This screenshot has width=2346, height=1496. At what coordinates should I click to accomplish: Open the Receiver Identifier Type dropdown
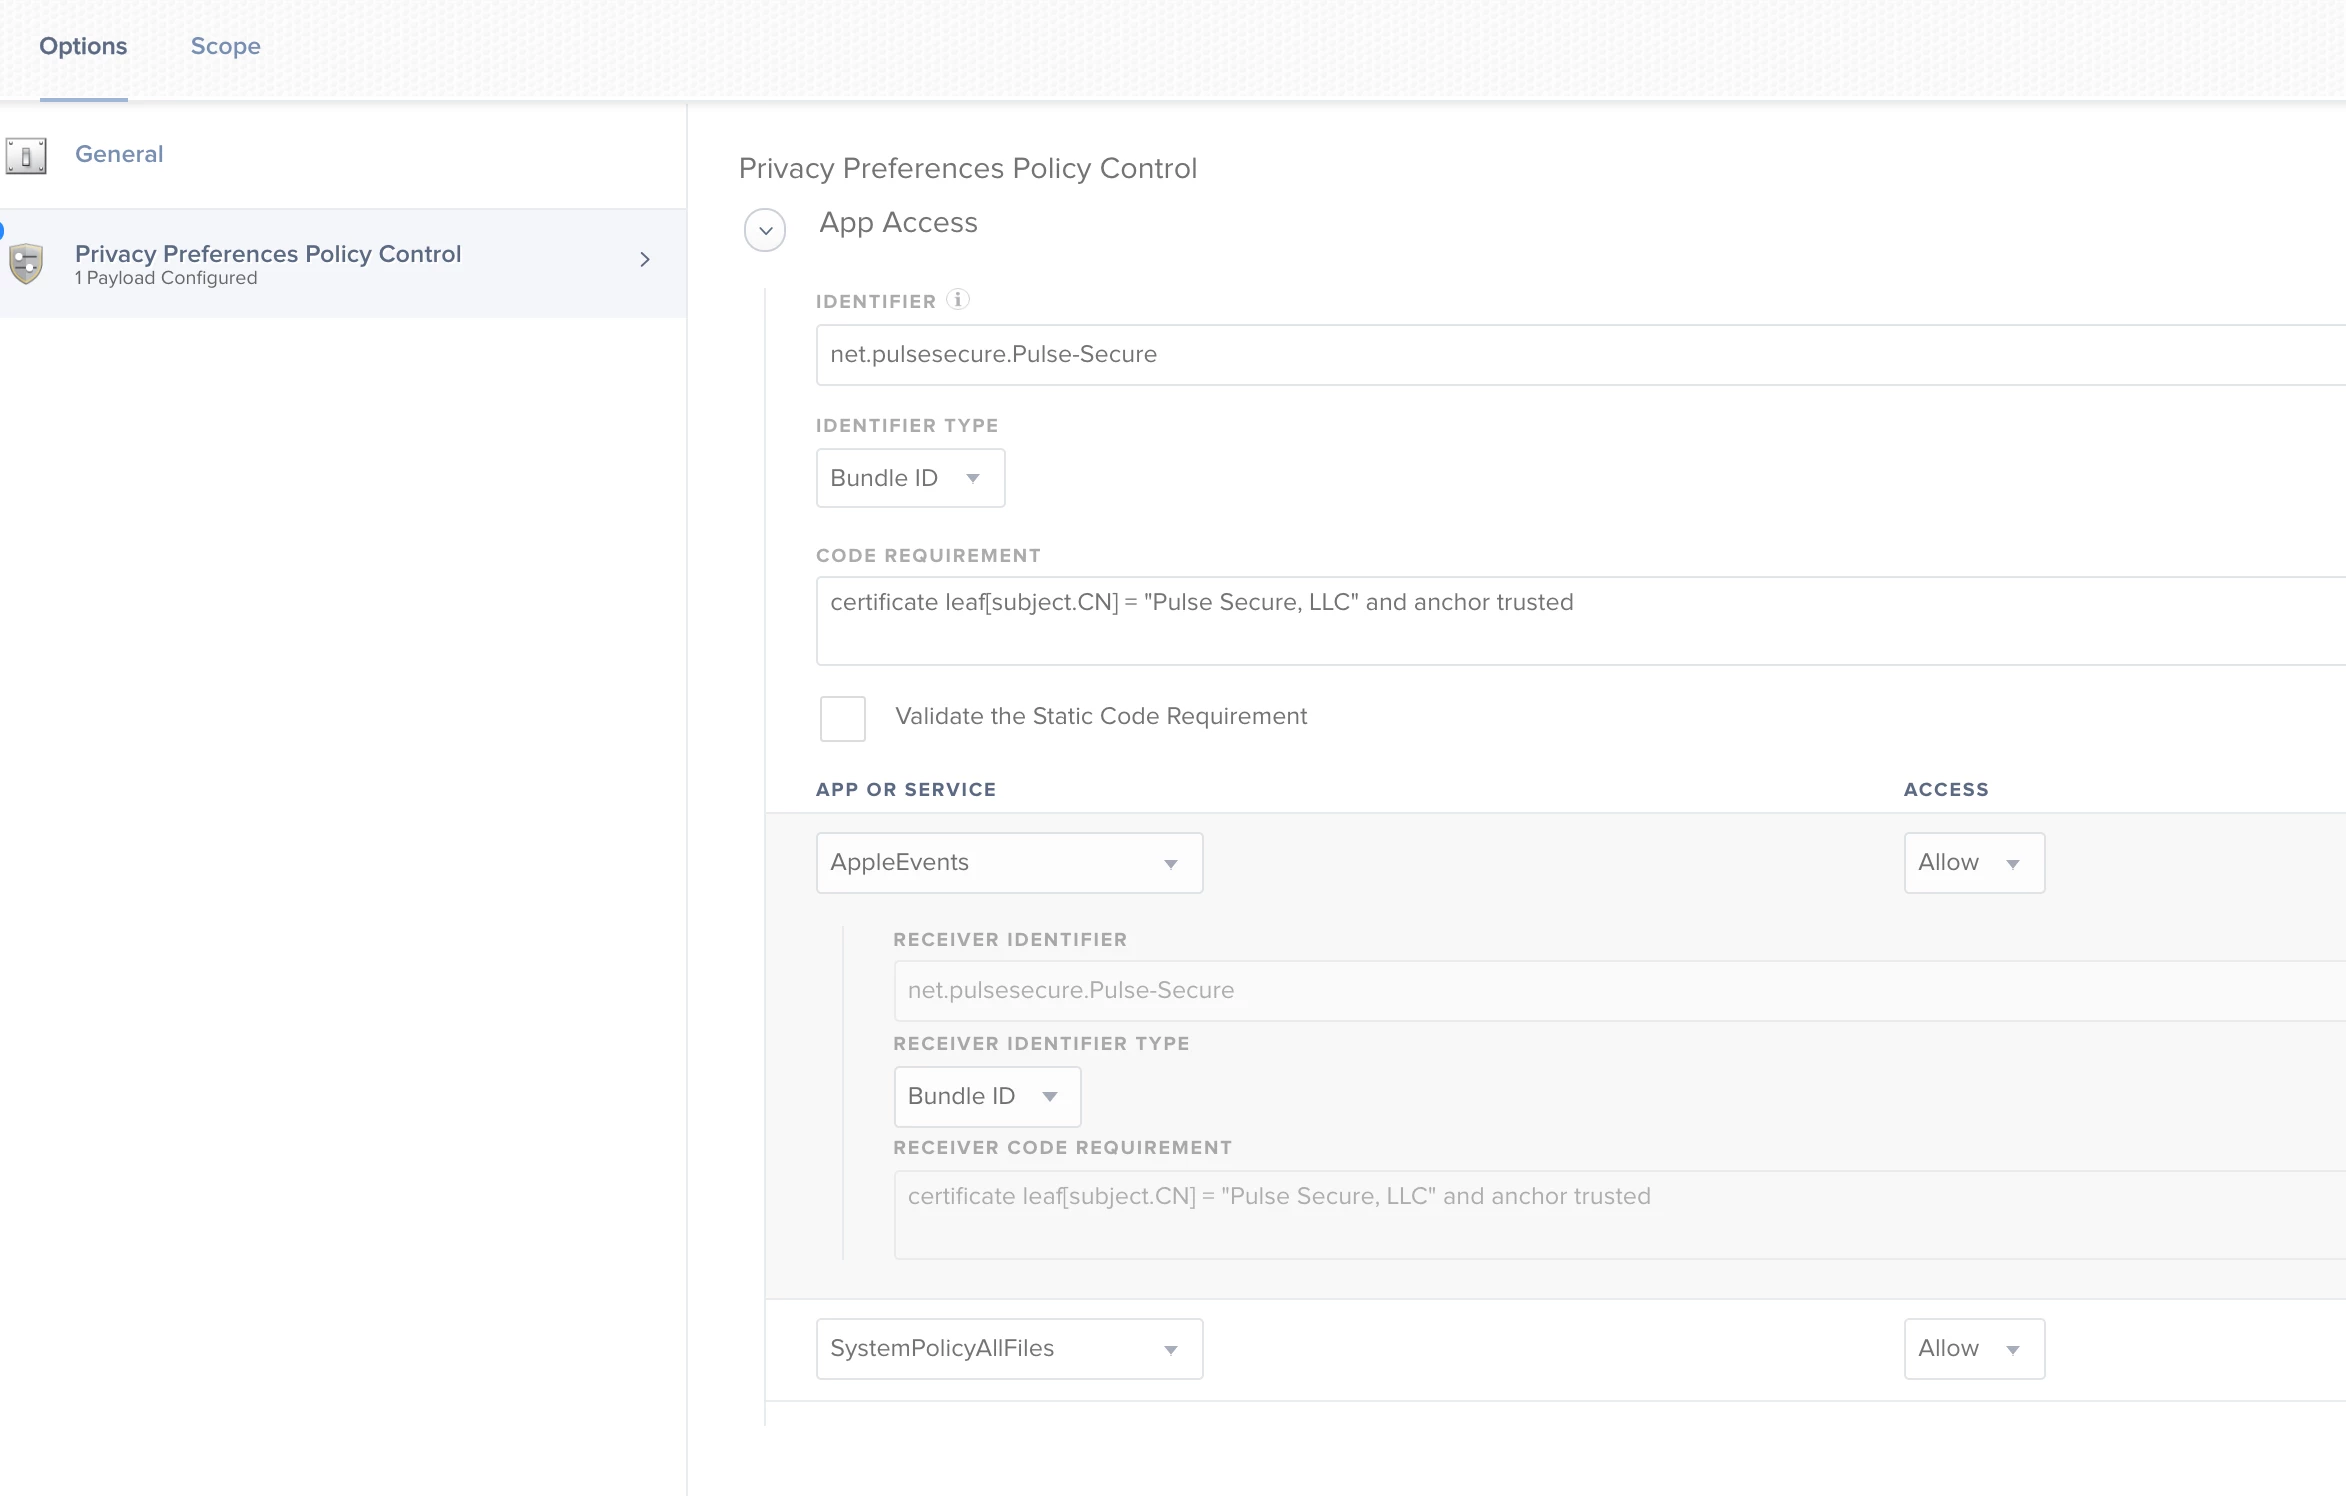pyautogui.click(x=987, y=1097)
